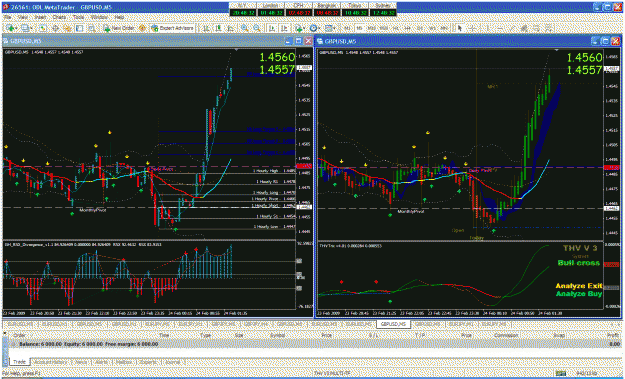Switch to the News terminal tab
The height and width of the screenshot is (379, 625).
point(81,362)
